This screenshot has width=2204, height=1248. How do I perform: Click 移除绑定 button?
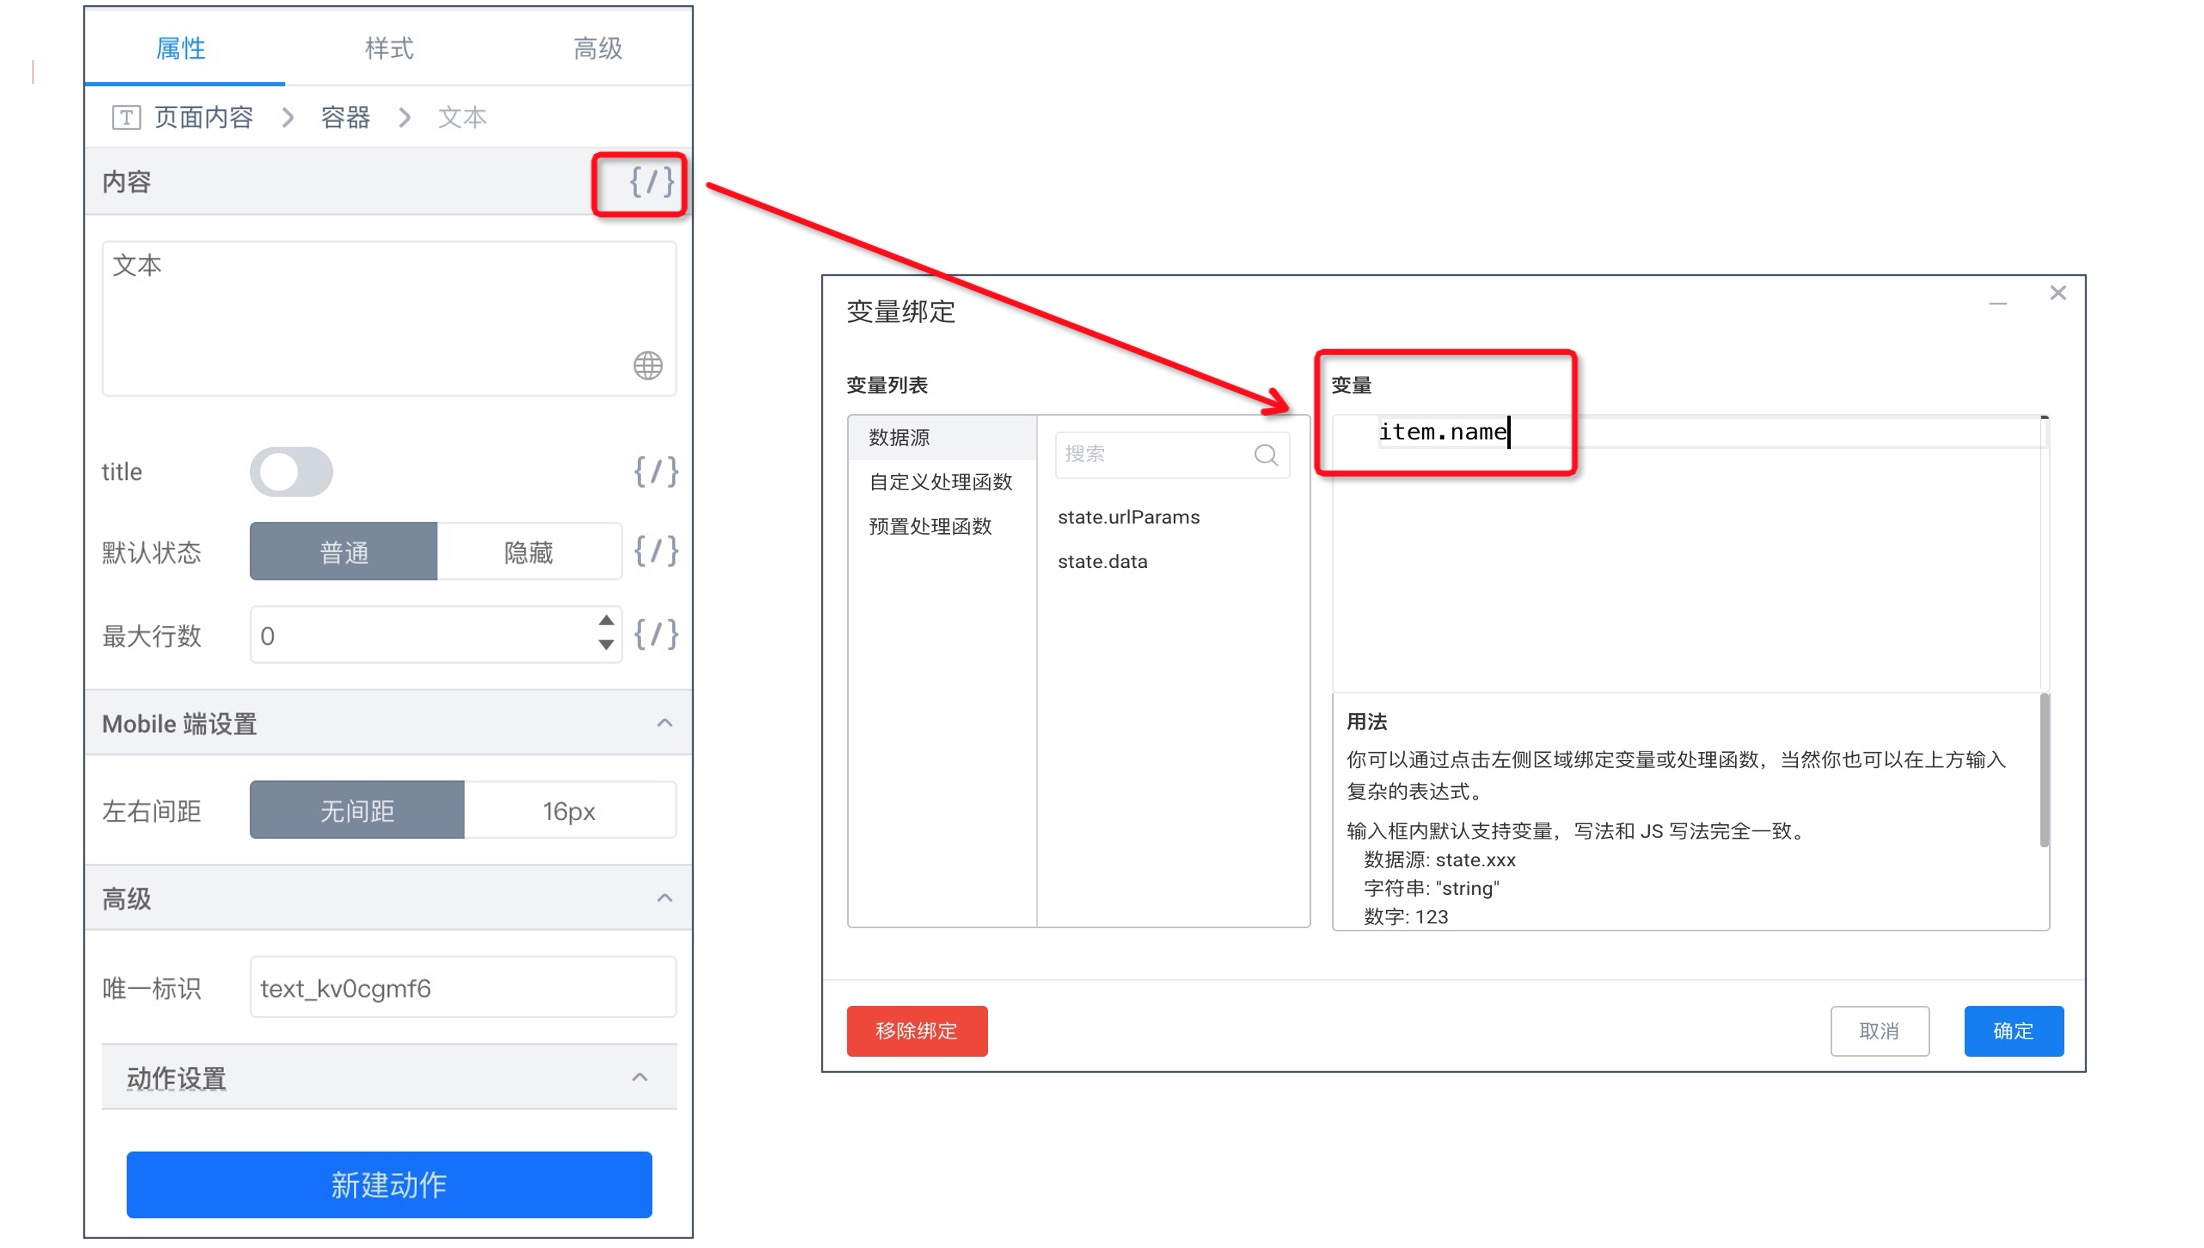[x=917, y=1031]
